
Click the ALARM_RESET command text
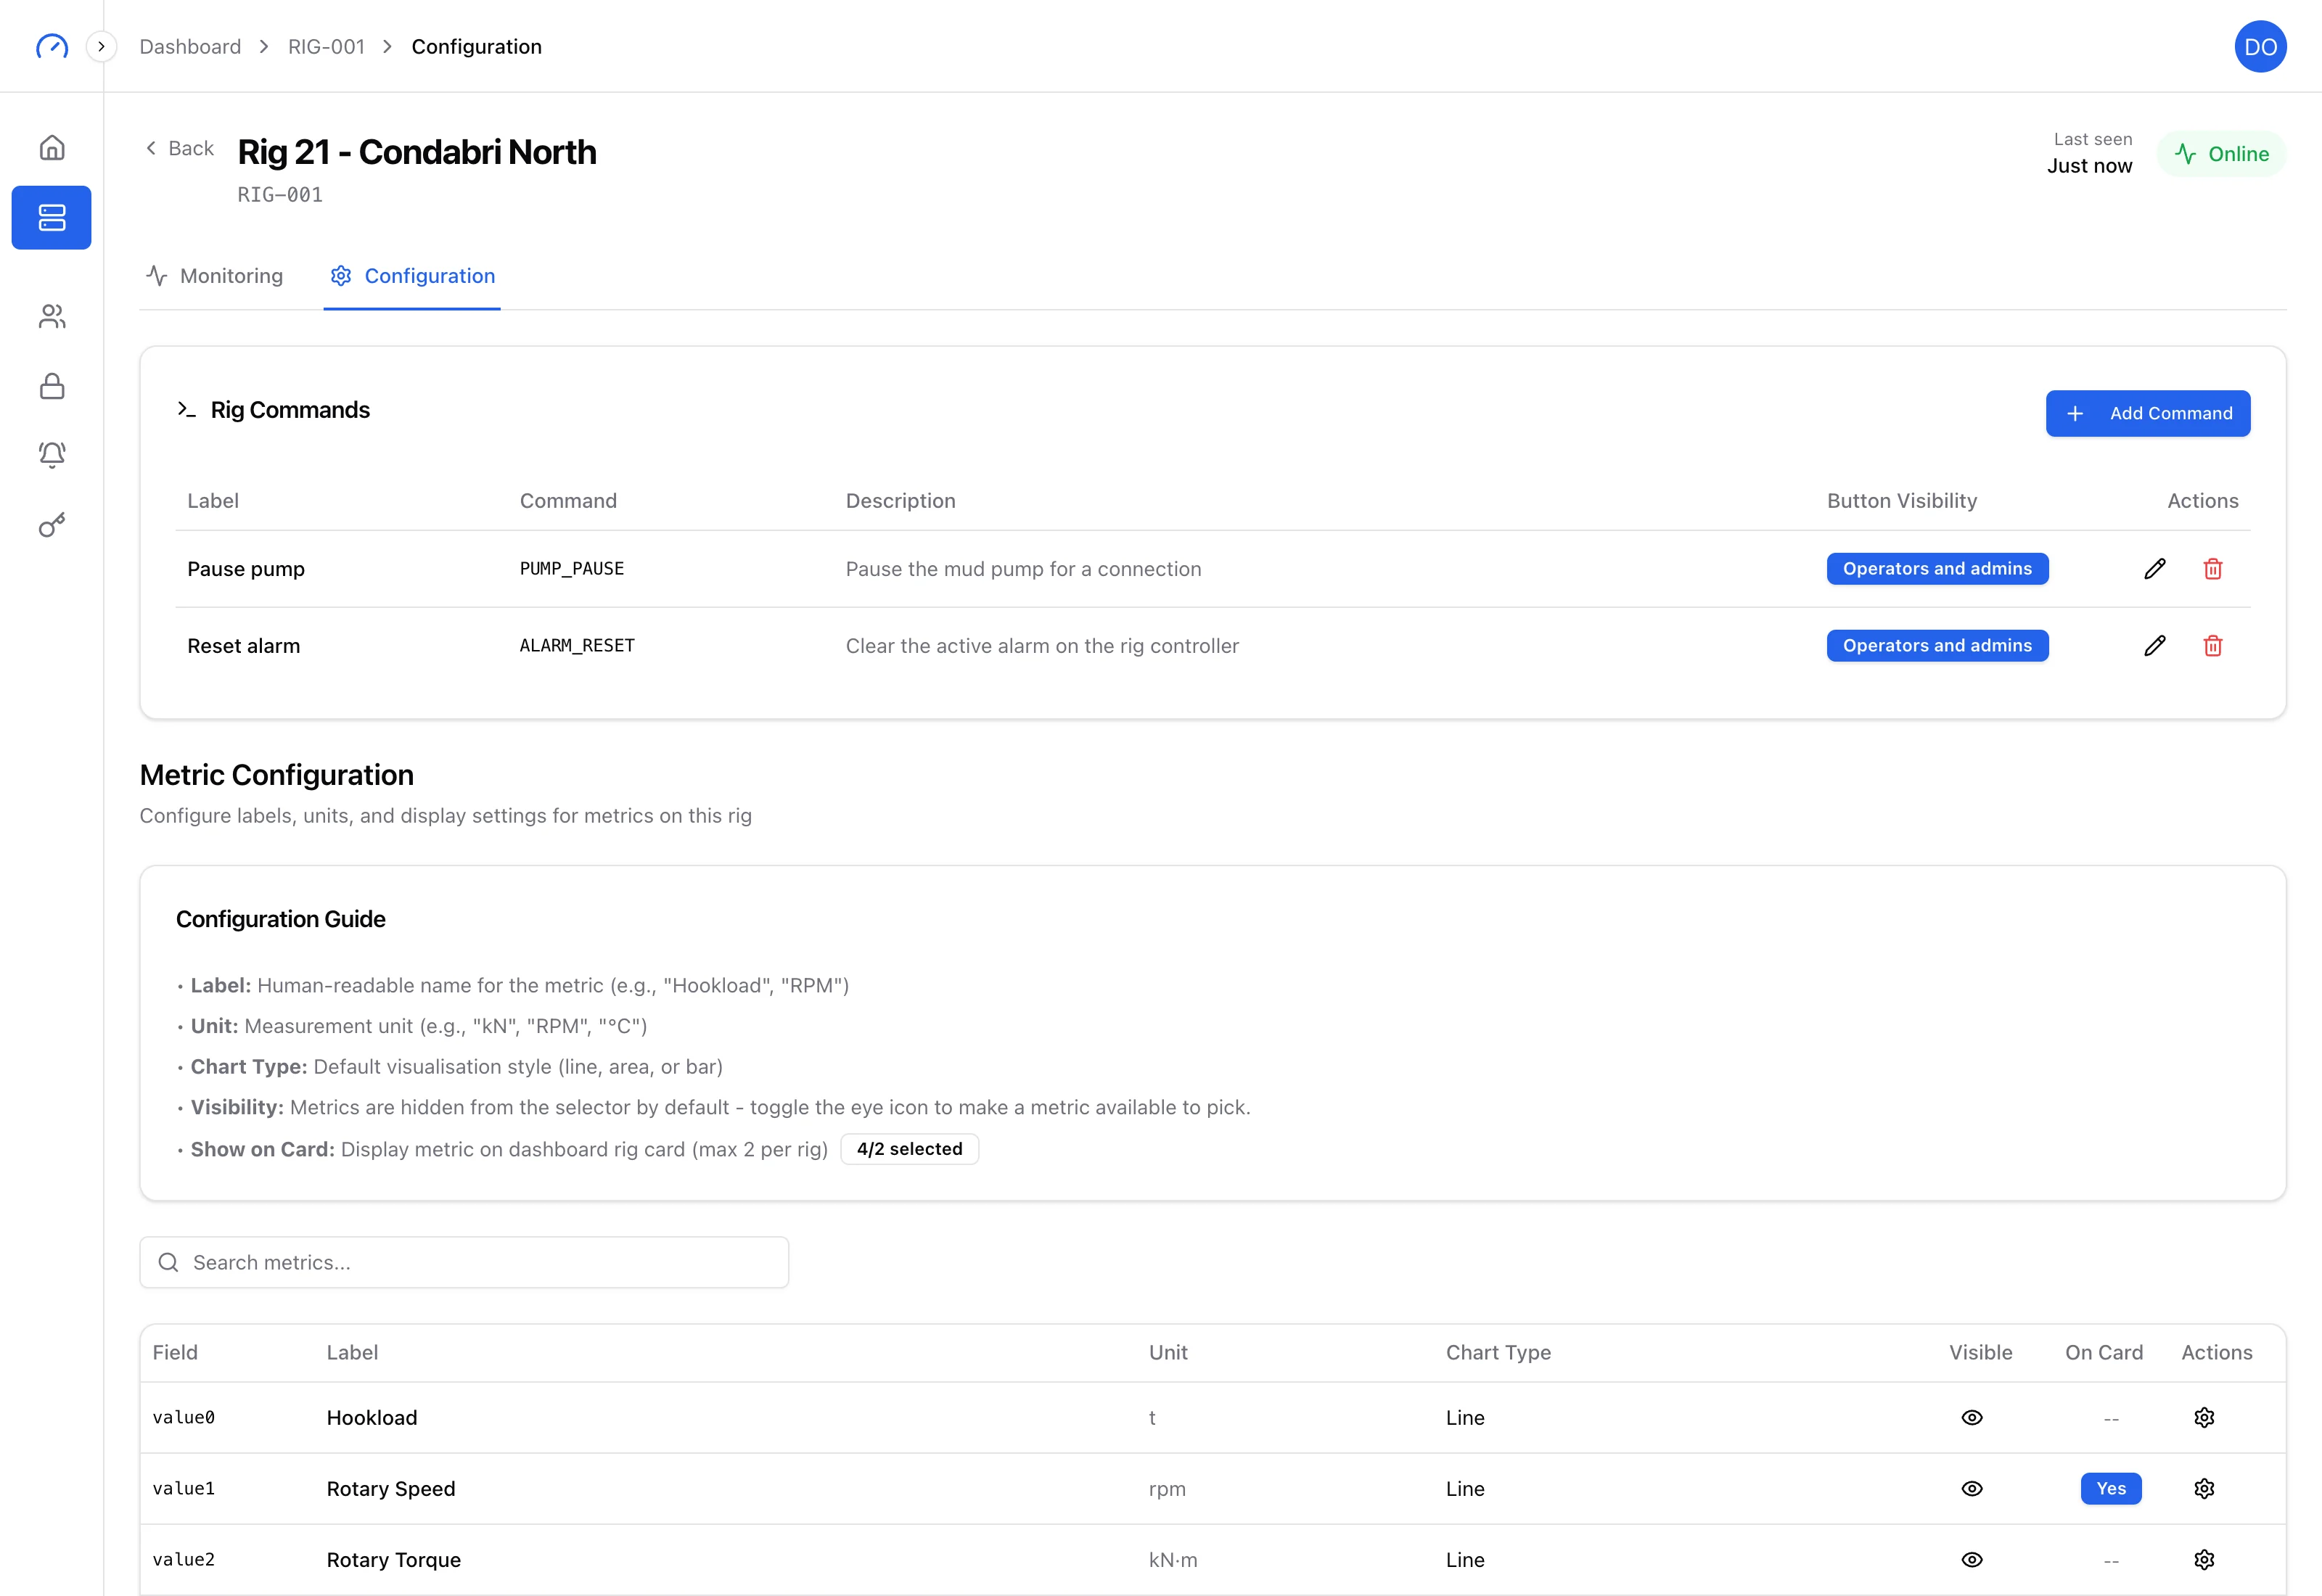click(x=577, y=646)
